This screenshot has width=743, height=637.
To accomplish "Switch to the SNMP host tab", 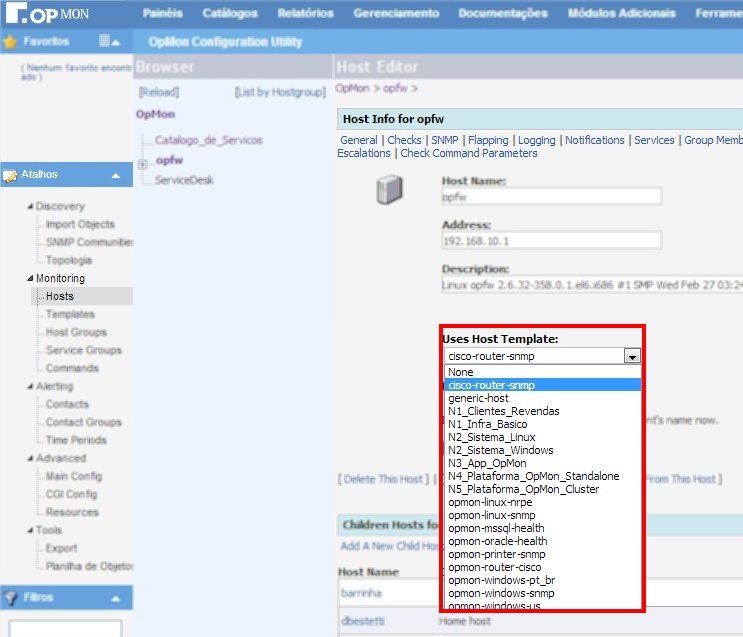I will 444,140.
